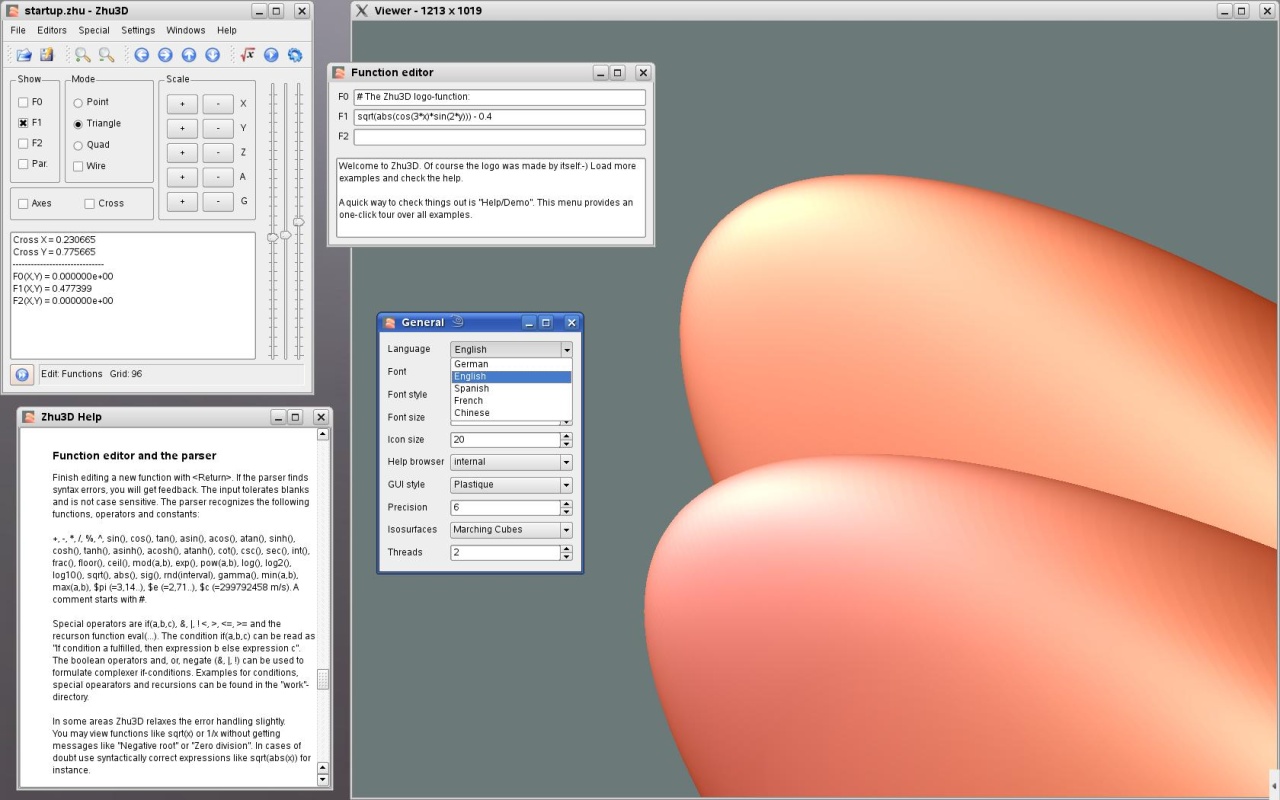Choose French from the language list
Viewport: 1280px width, 800px height.
pyautogui.click(x=511, y=400)
